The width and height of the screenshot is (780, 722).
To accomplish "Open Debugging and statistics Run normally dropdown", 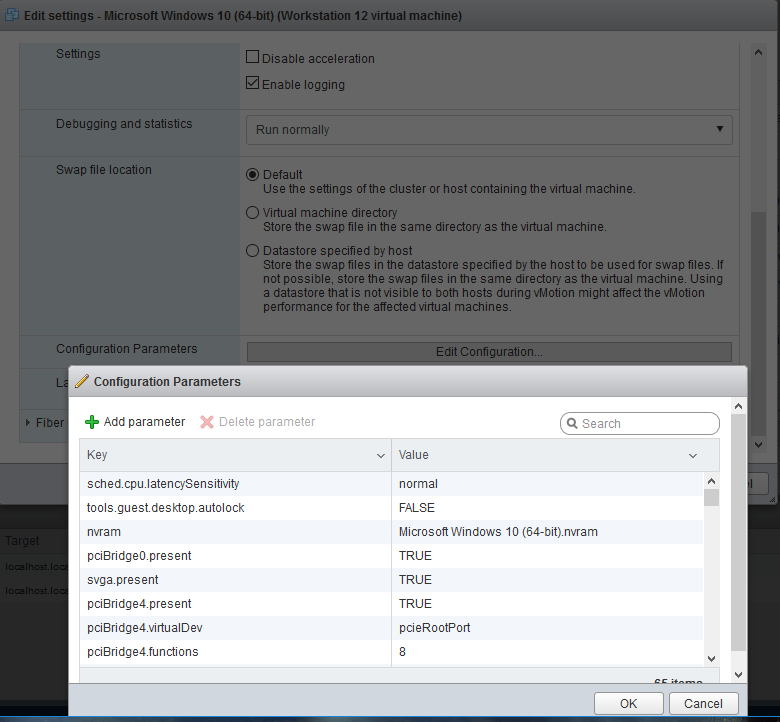I will (x=489, y=130).
